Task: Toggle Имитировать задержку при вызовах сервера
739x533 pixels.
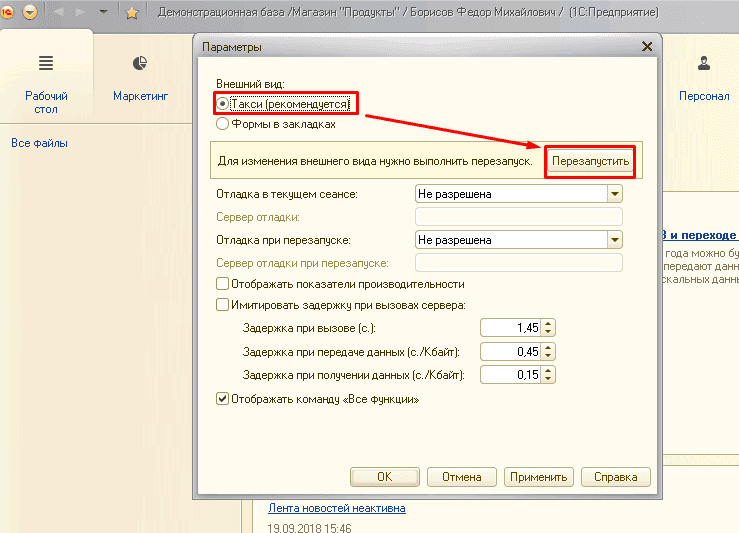Action: pos(222,305)
